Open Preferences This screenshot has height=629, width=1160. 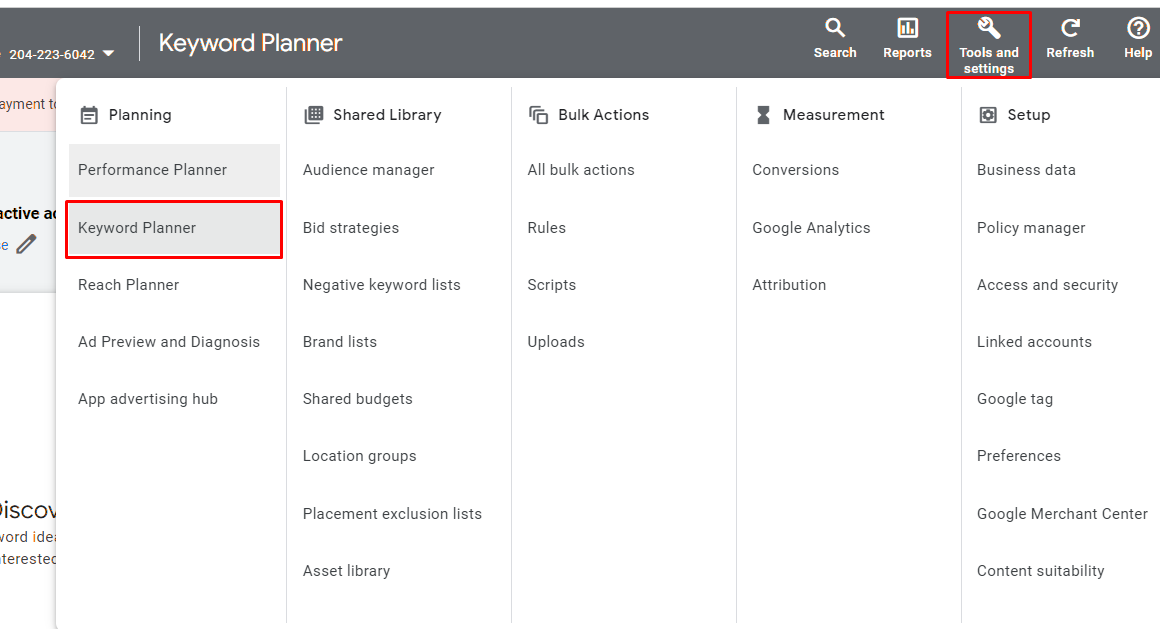tap(1018, 456)
